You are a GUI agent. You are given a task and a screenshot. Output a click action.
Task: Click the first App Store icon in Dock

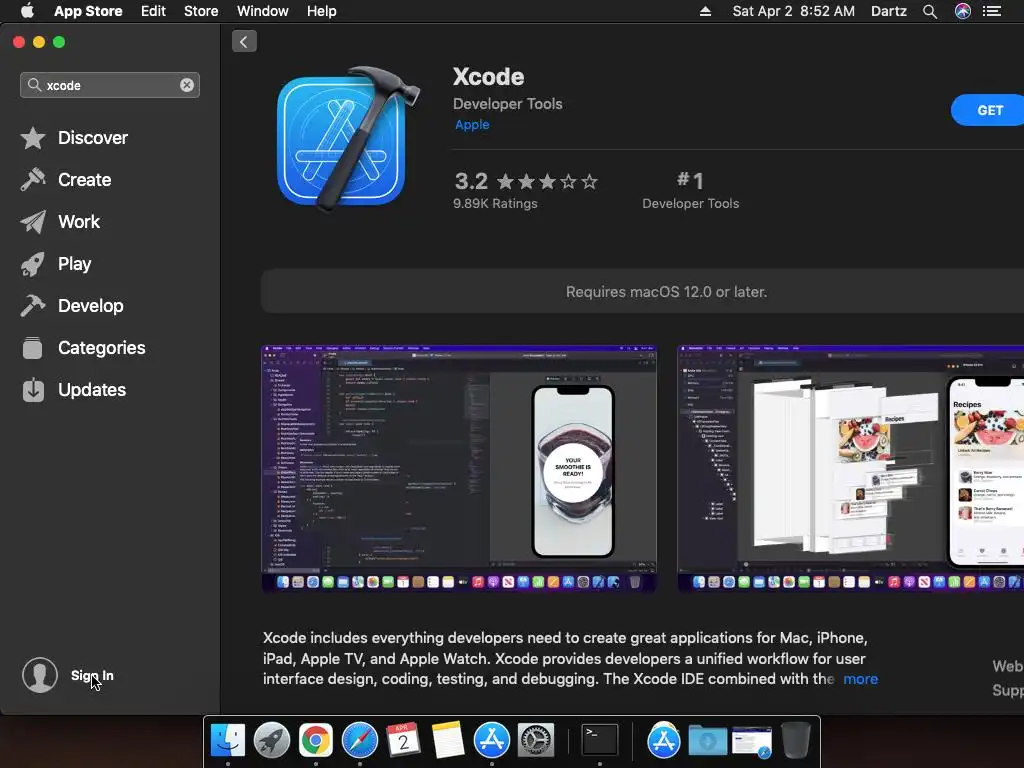tap(492, 741)
